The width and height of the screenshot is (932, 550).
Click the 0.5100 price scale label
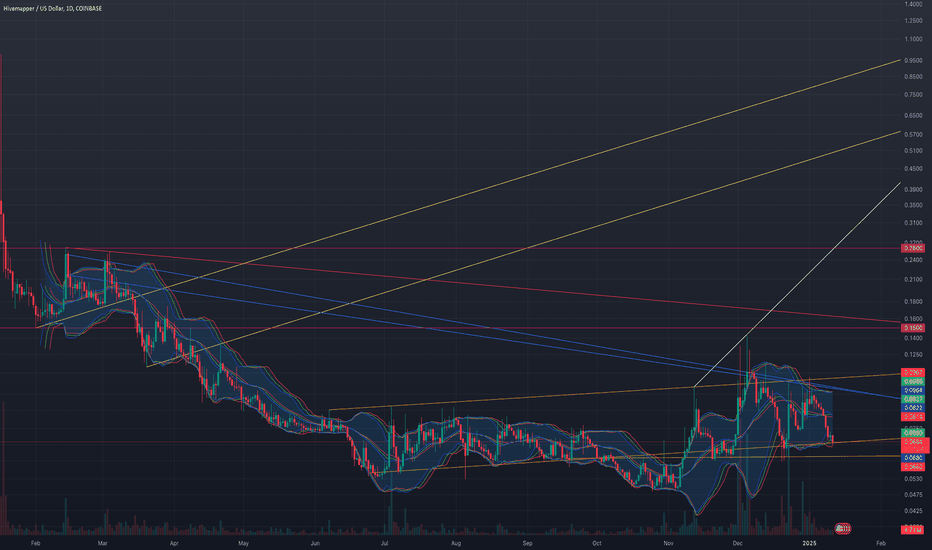pos(913,151)
